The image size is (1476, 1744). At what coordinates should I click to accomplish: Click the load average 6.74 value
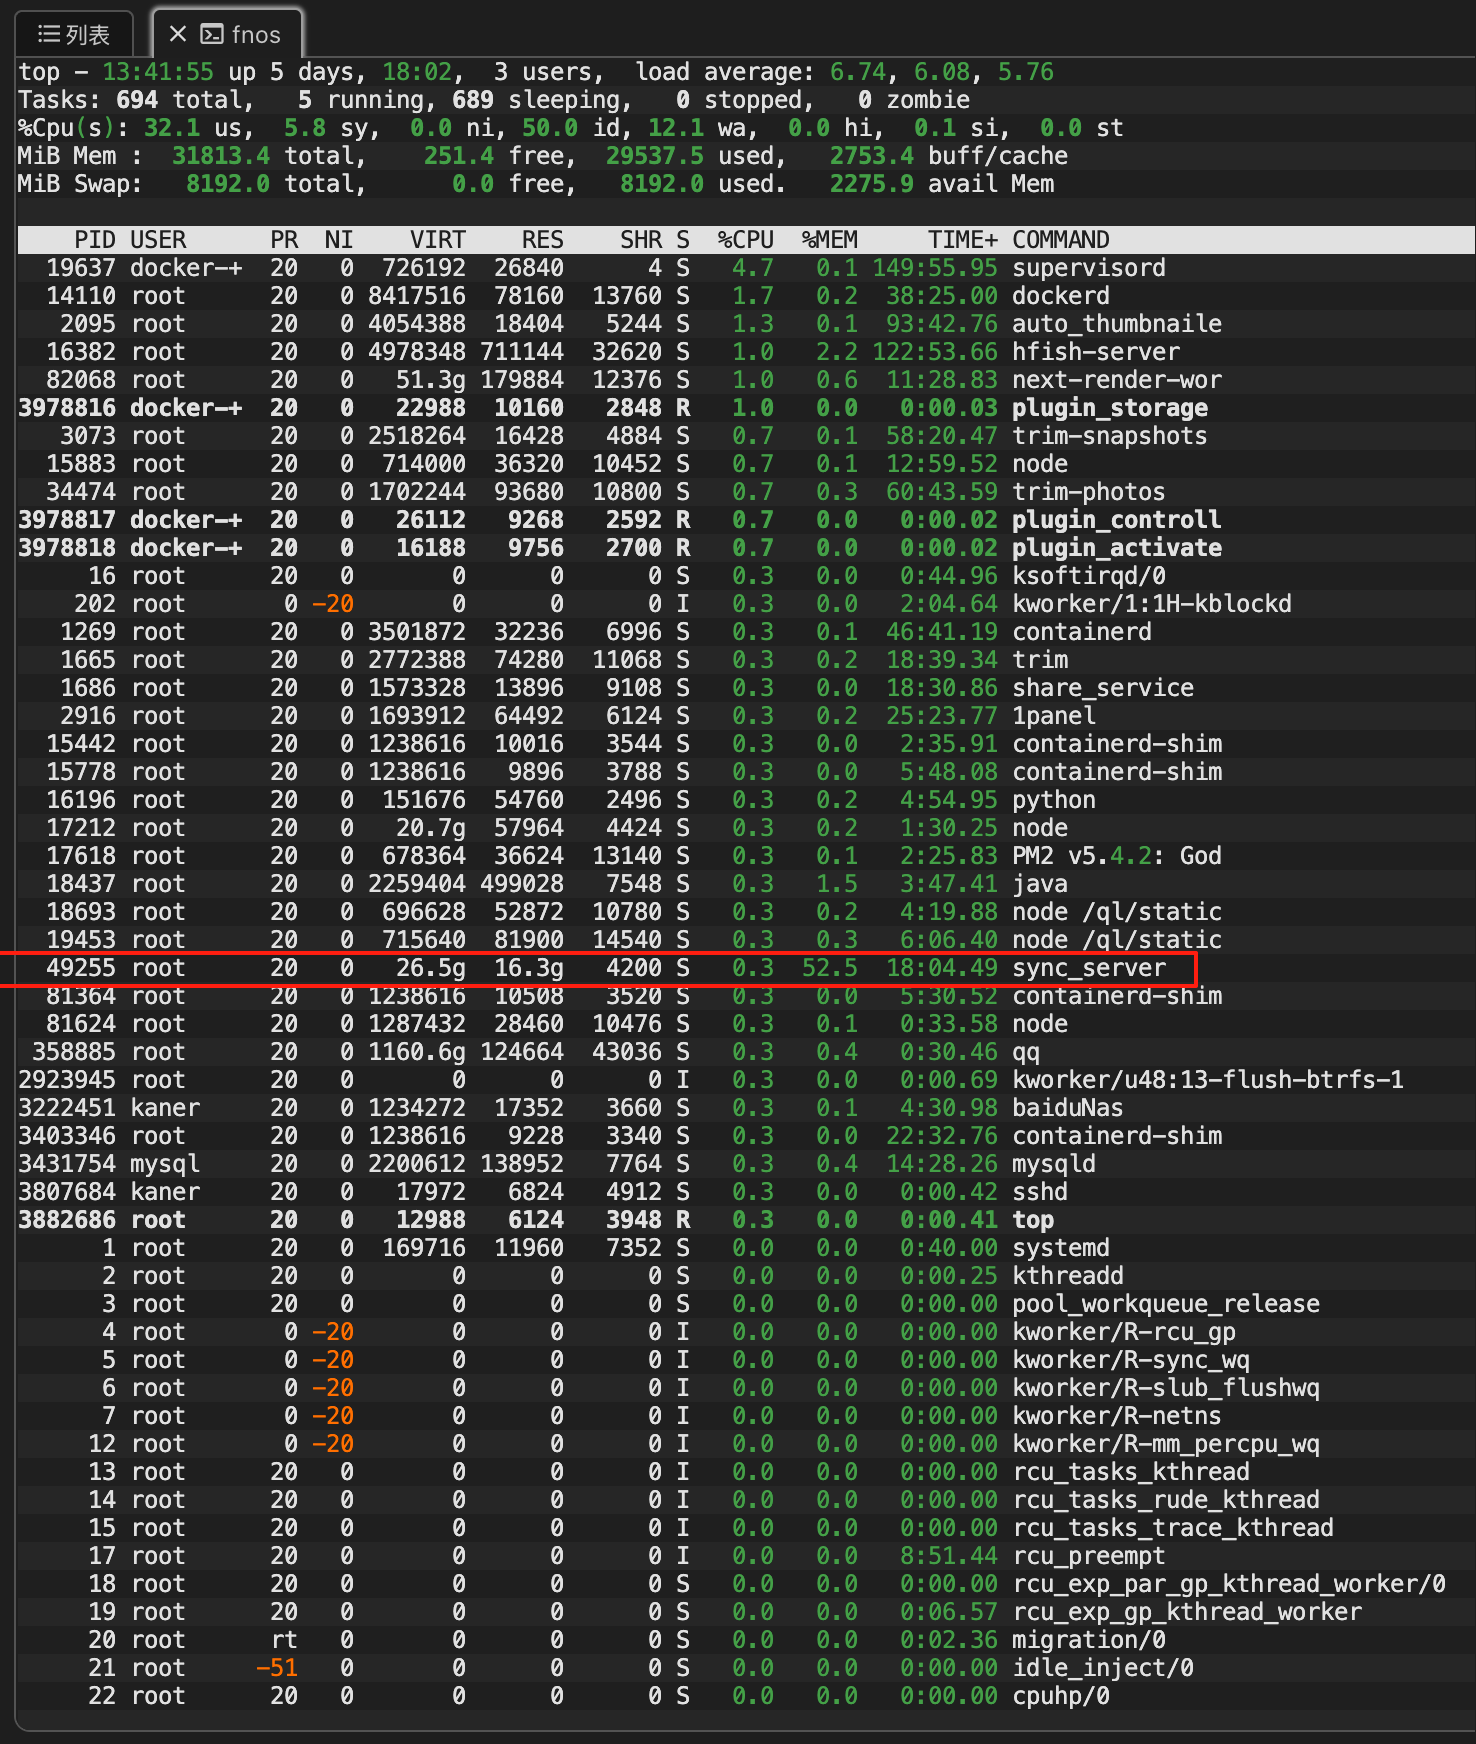[x=857, y=72]
